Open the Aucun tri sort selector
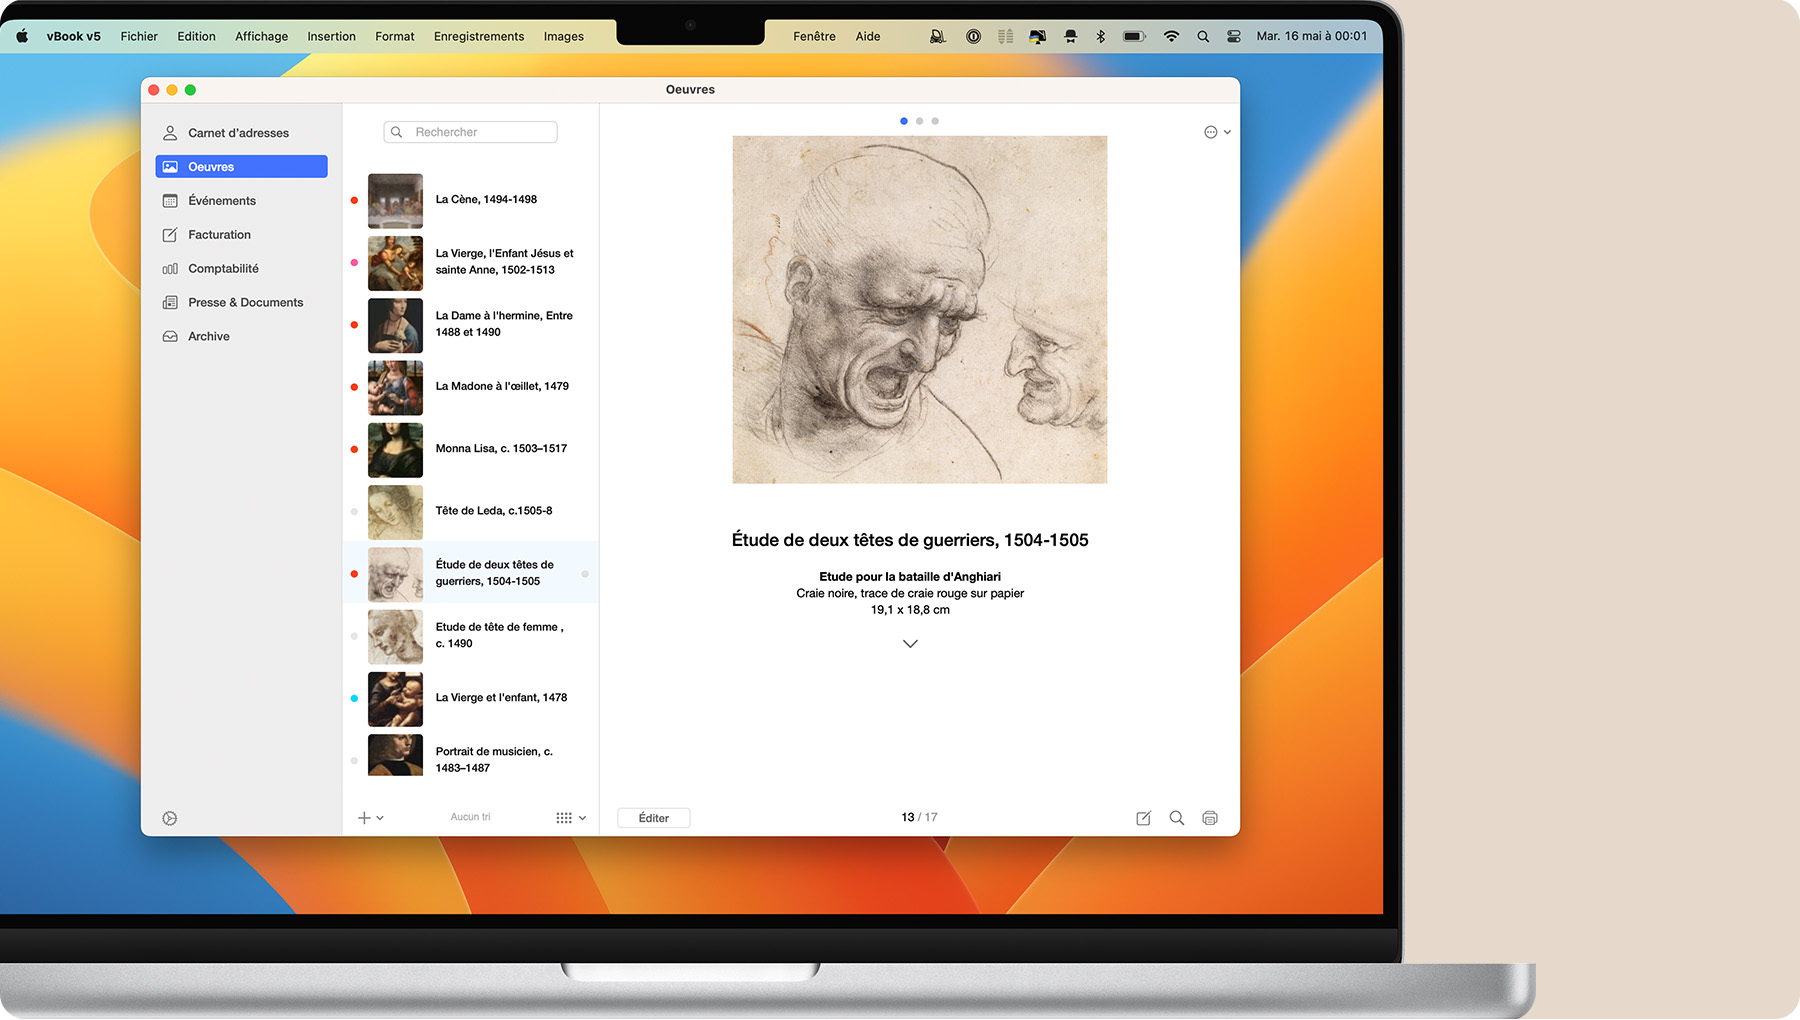Viewport: 1800px width, 1020px height. coord(470,817)
